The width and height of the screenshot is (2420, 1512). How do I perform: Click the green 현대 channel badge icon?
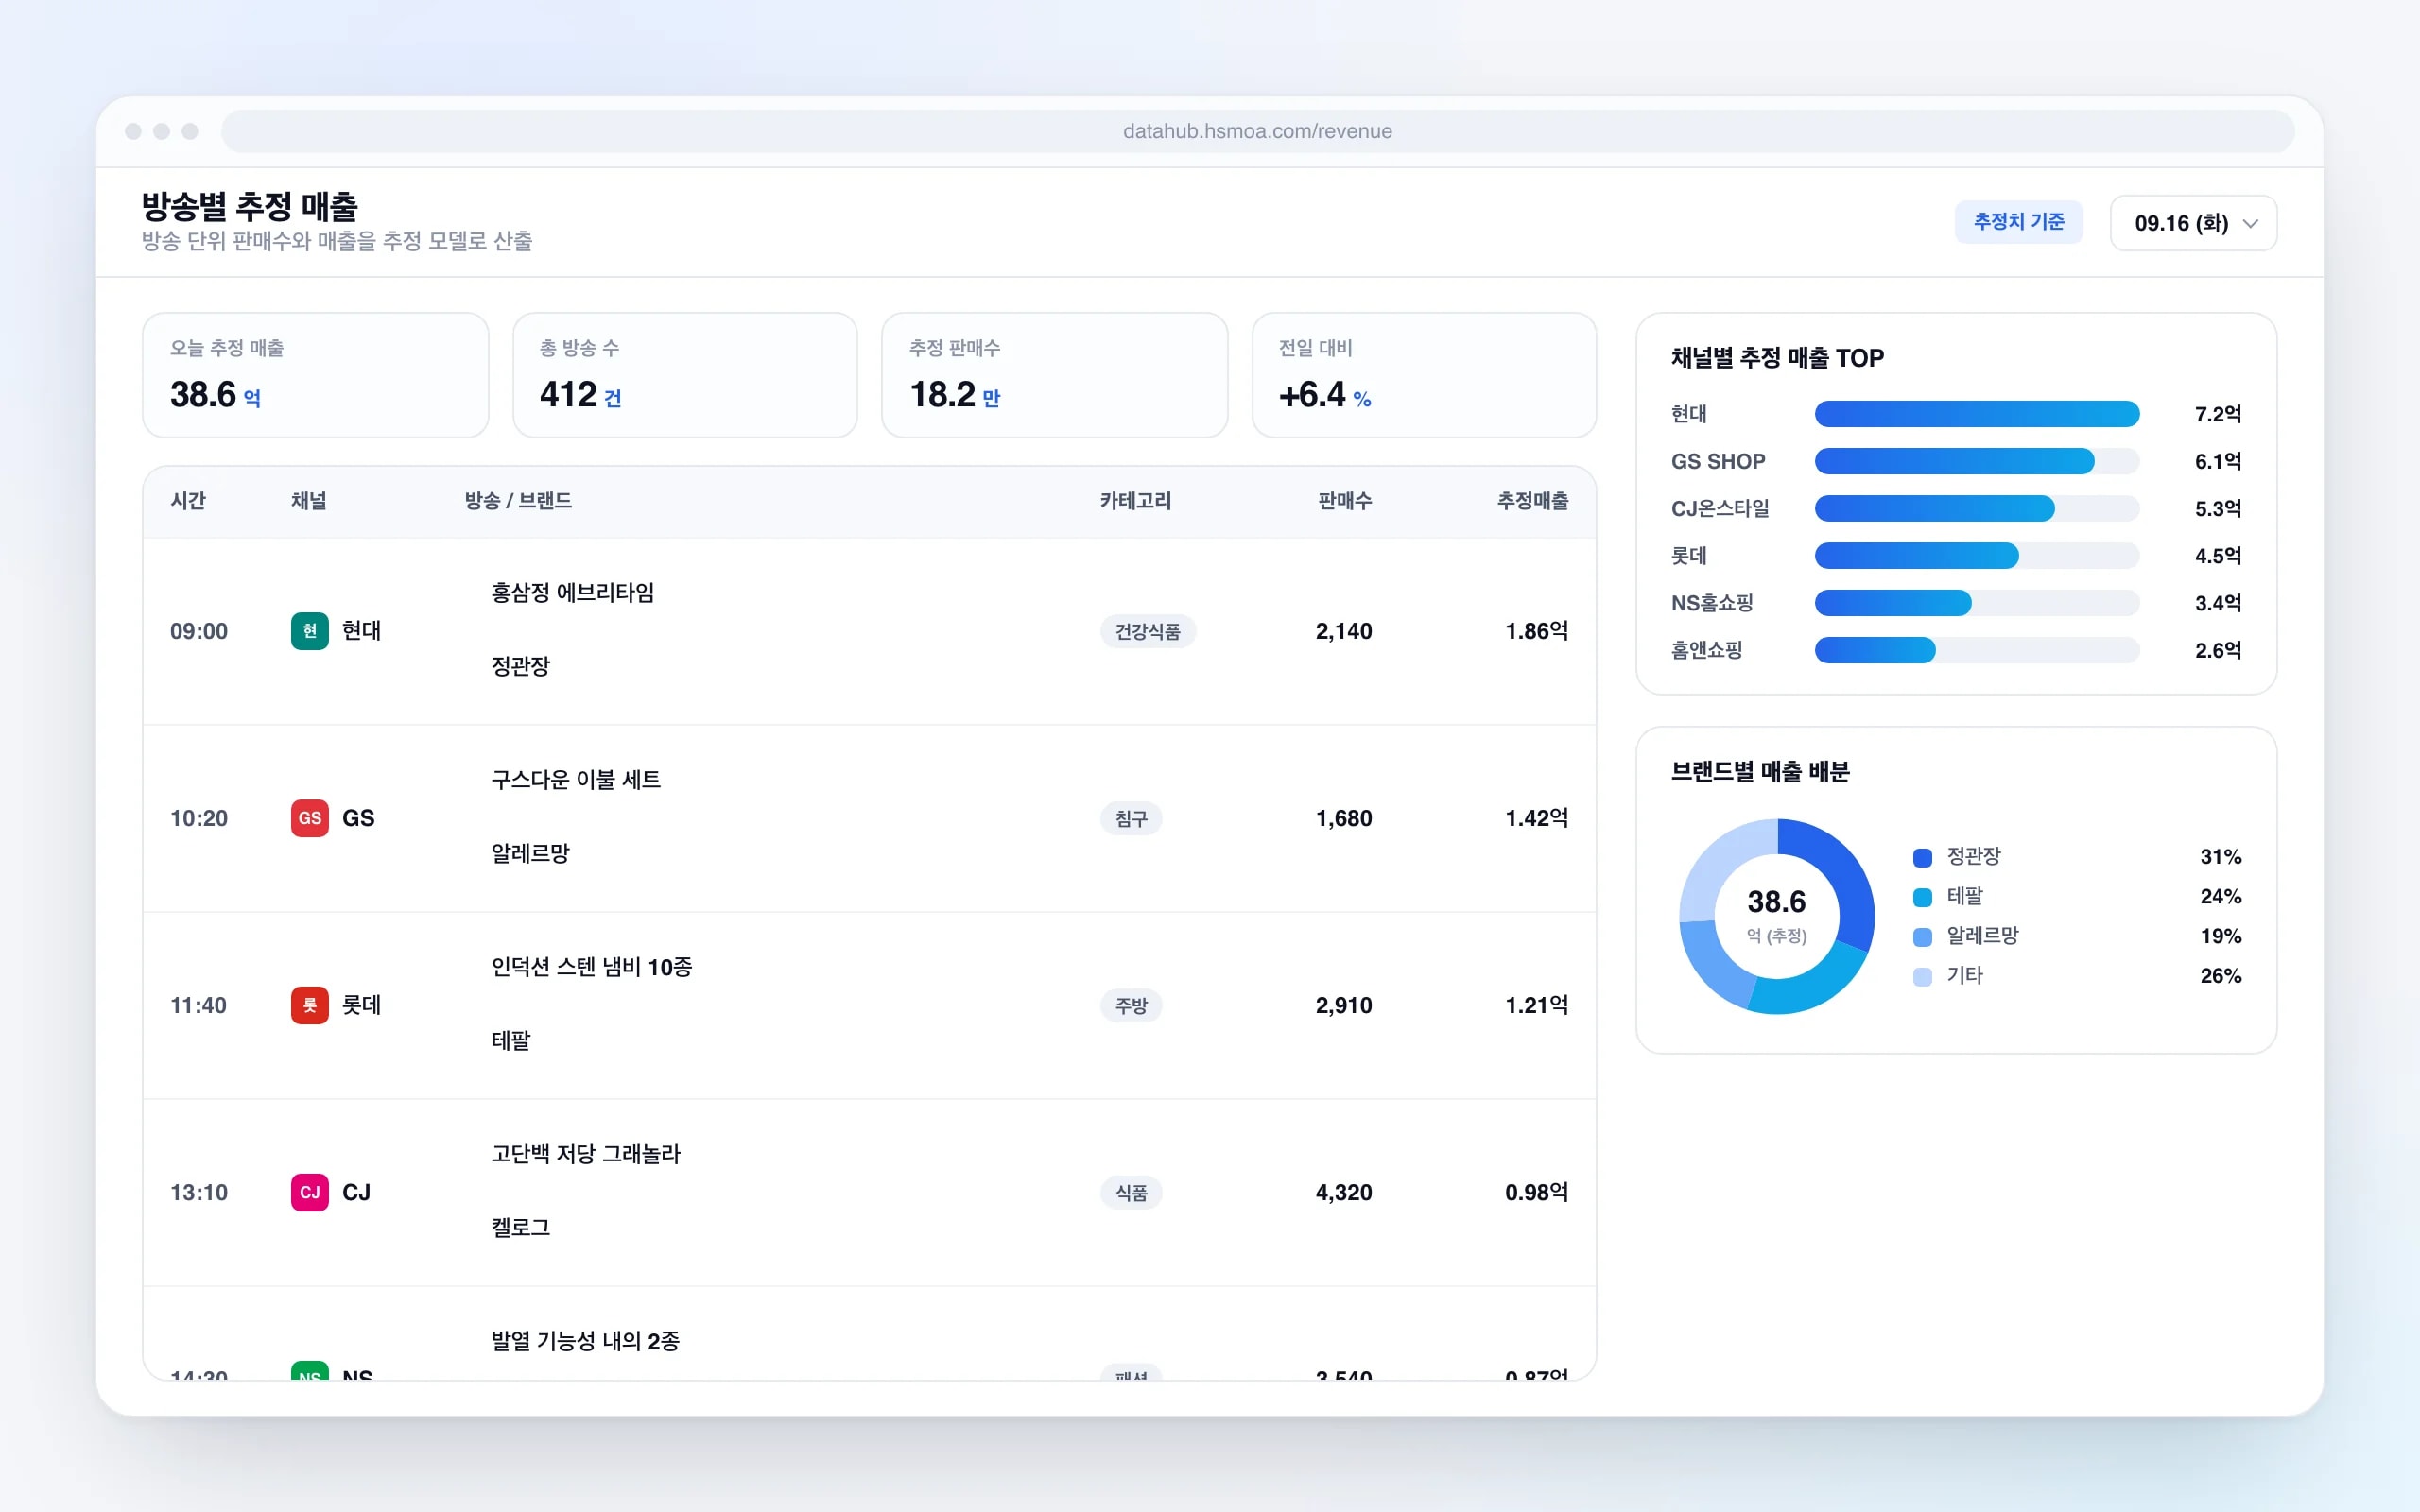pos(309,631)
